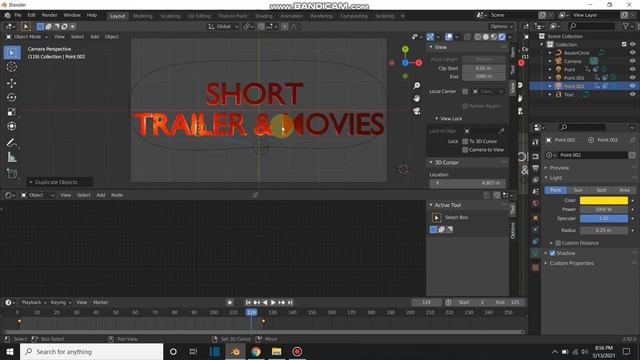This screenshot has width=640, height=360.
Task: Hide the Text object via eye icon
Action: pos(632,94)
